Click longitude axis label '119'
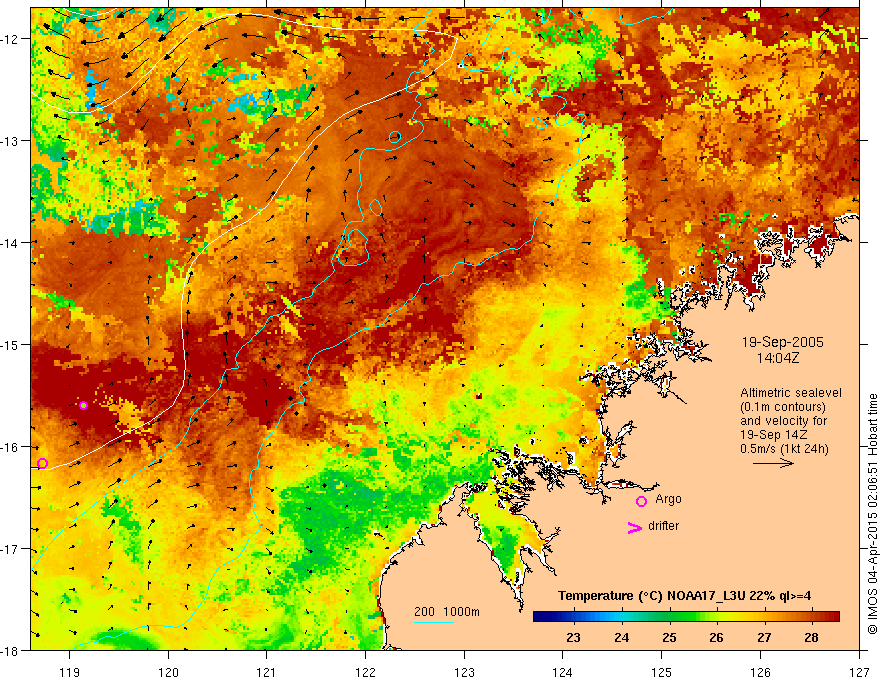The height and width of the screenshot is (680, 880). pos(70,672)
